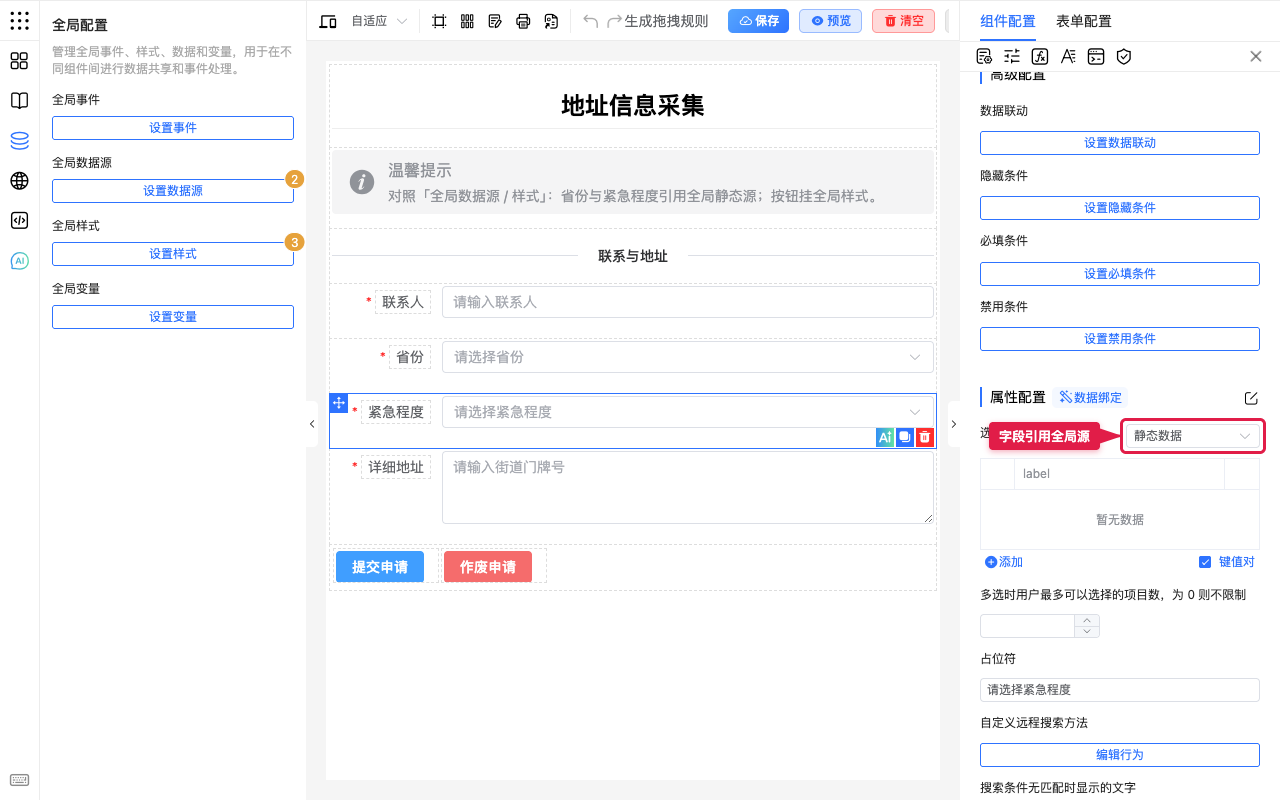Click the AI icon on selected 紧急程度 field
Image resolution: width=1280 pixels, height=800 pixels.
pyautogui.click(x=885, y=437)
